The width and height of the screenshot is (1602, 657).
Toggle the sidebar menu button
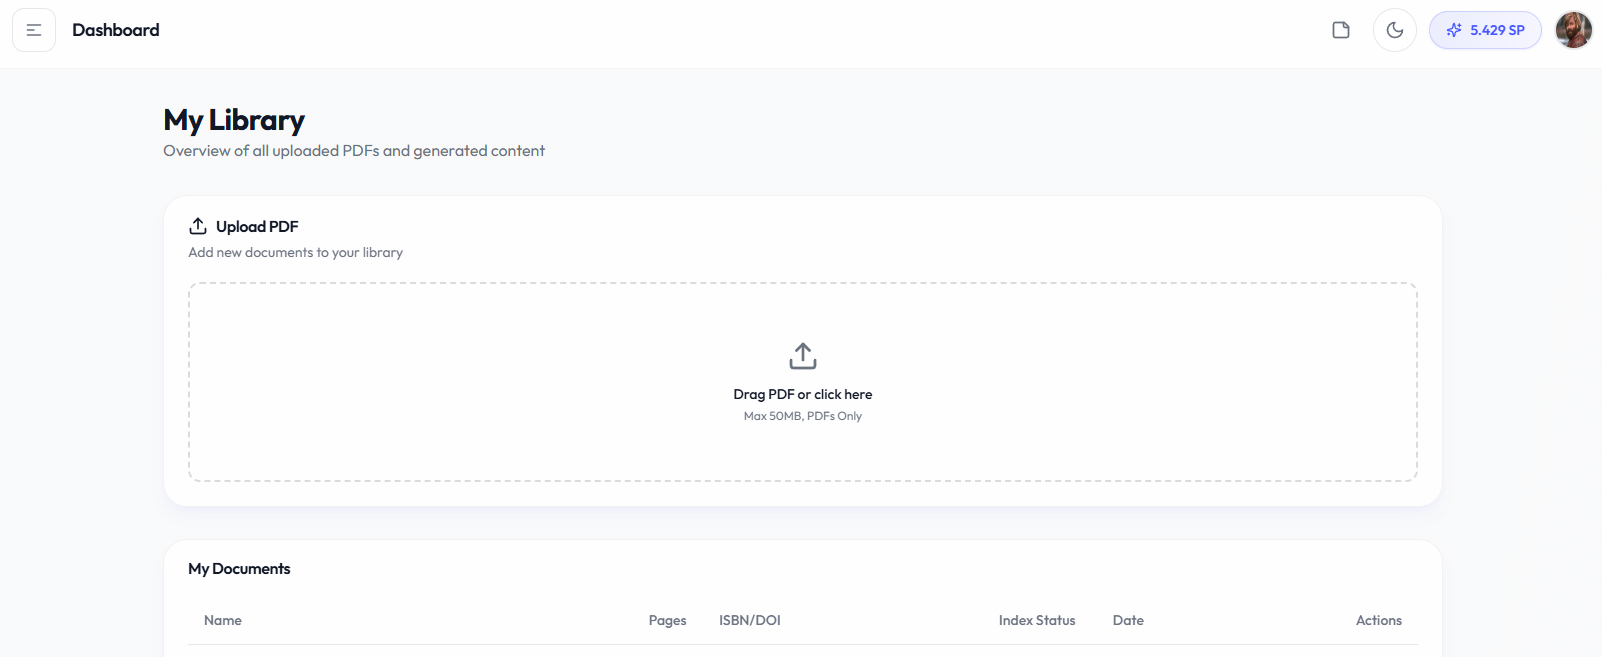click(34, 30)
